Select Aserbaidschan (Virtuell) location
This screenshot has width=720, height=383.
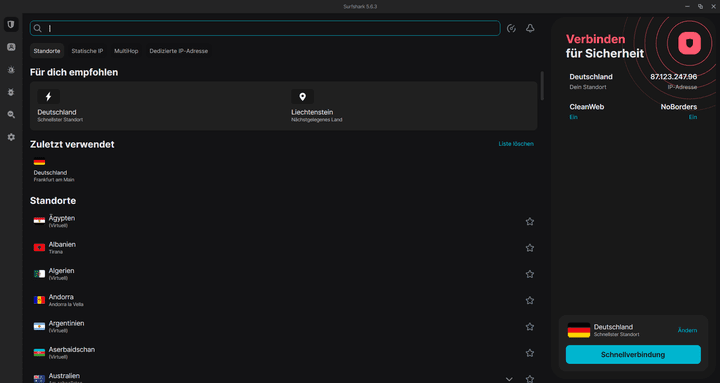[283, 352]
